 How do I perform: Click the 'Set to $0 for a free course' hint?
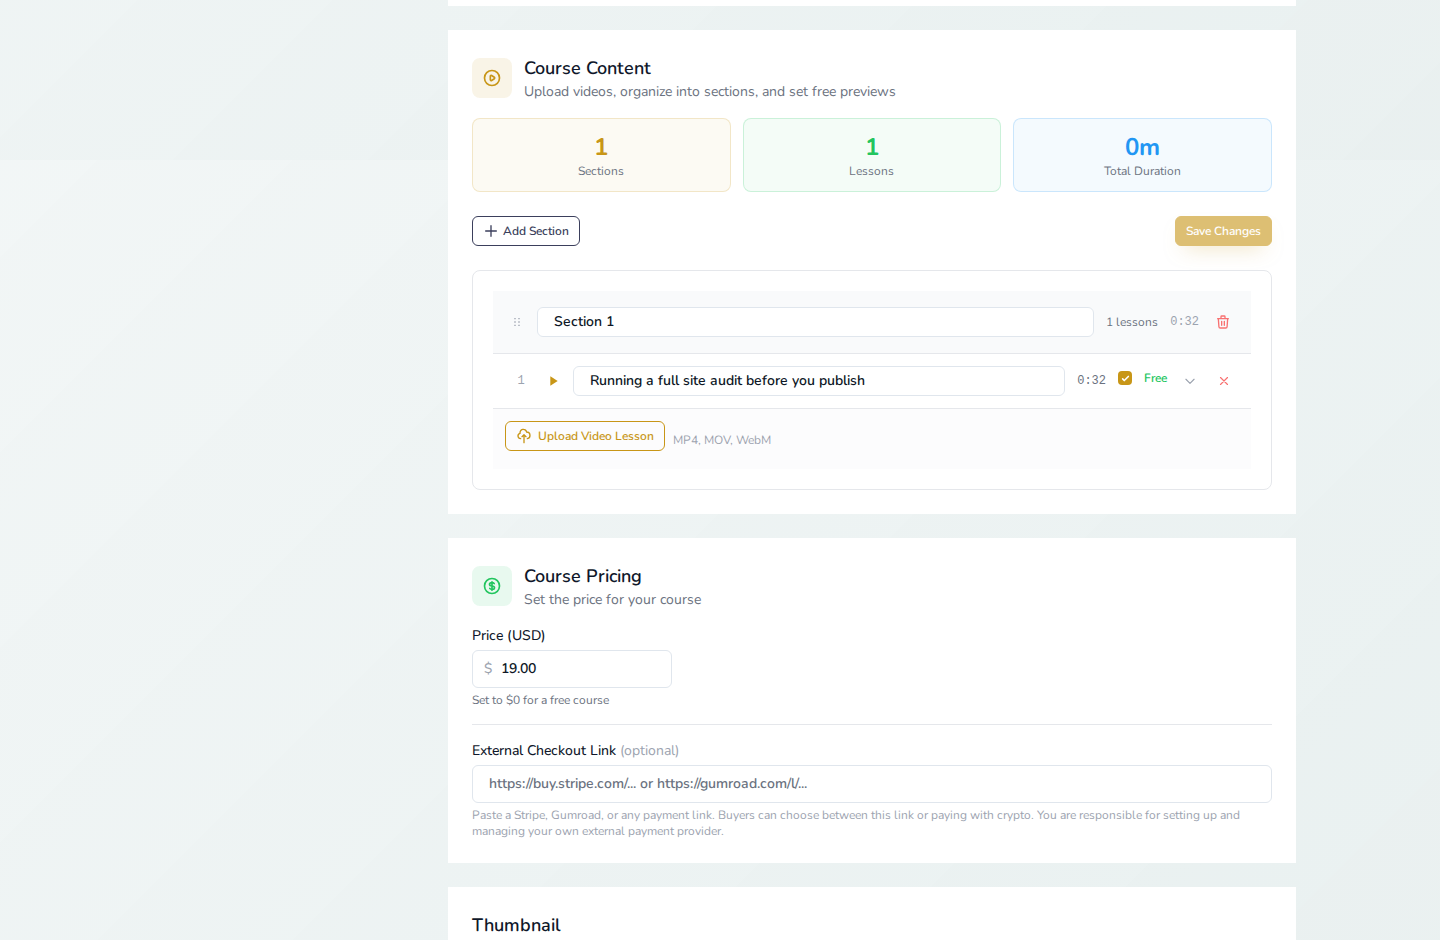pos(540,700)
